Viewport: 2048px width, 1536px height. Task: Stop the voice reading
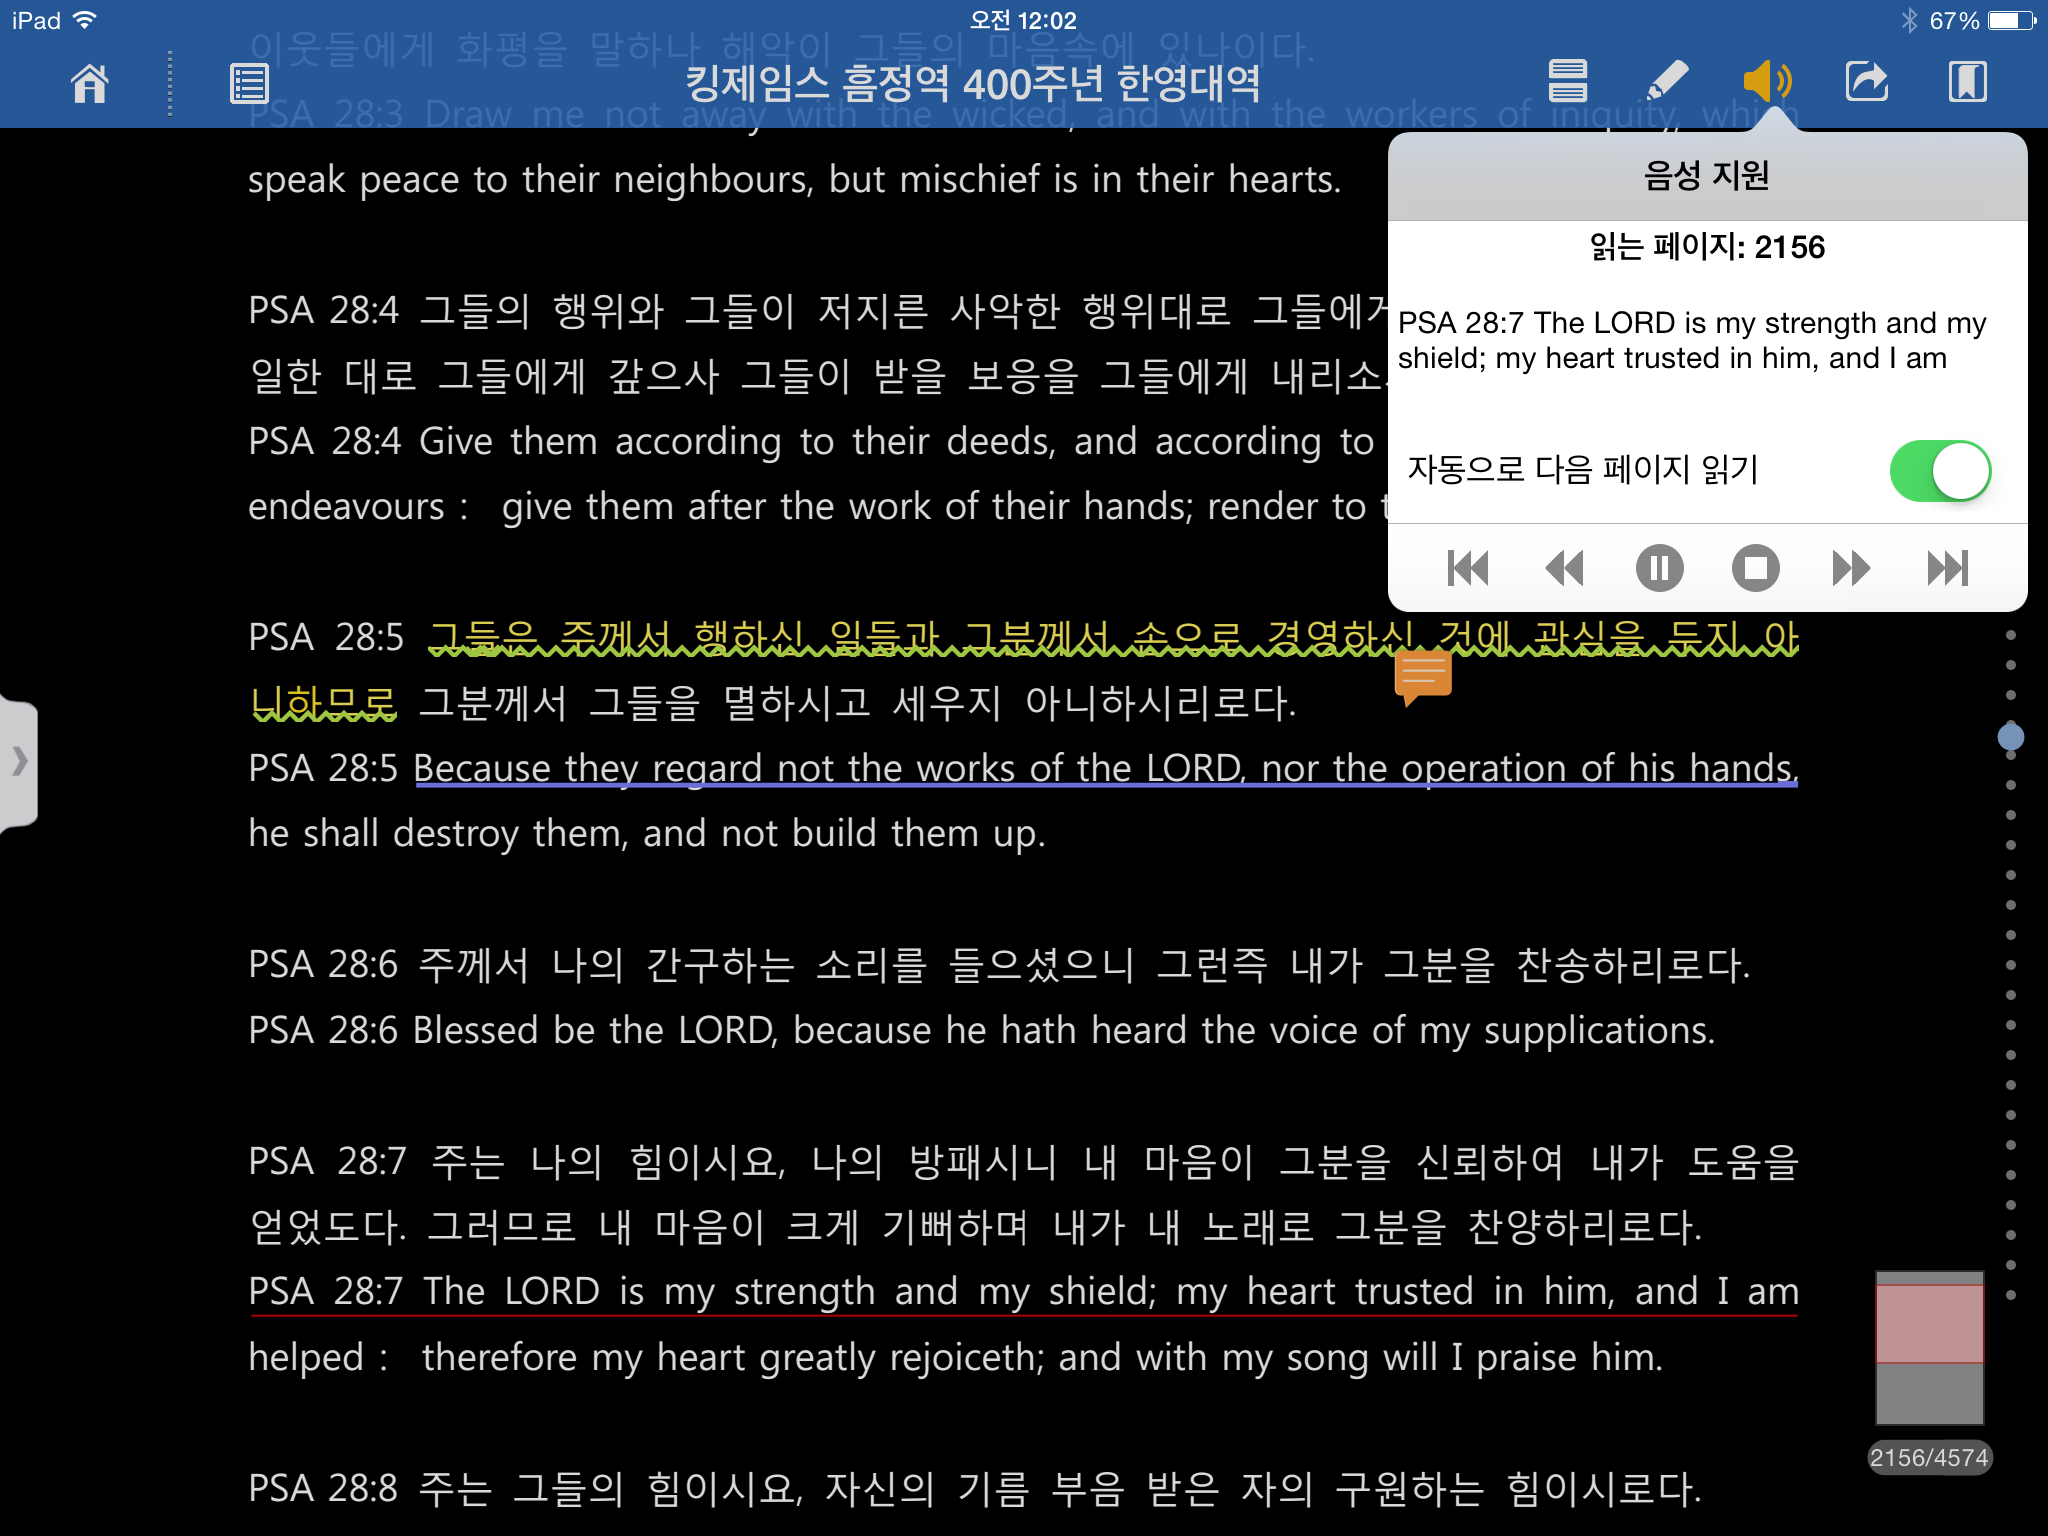click(x=1756, y=568)
